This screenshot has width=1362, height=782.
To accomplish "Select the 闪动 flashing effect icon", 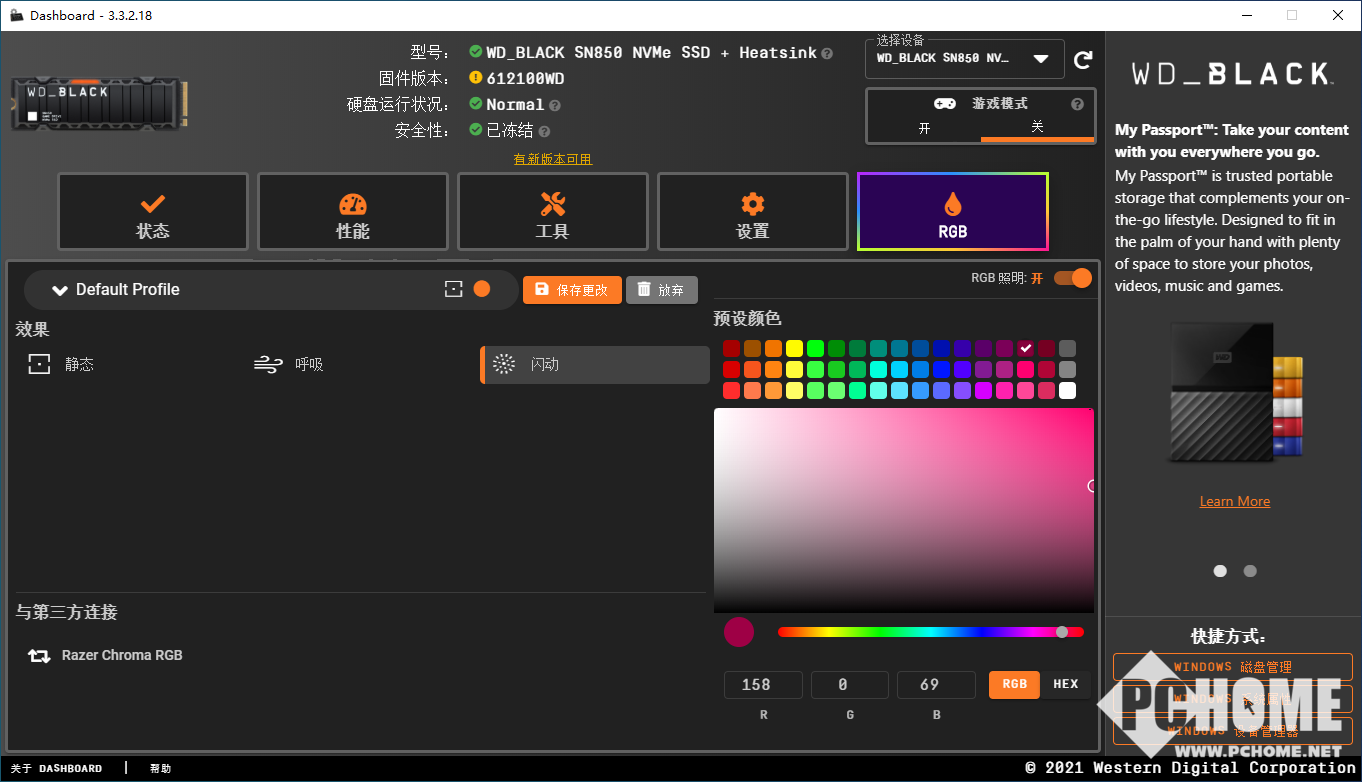I will 504,364.
